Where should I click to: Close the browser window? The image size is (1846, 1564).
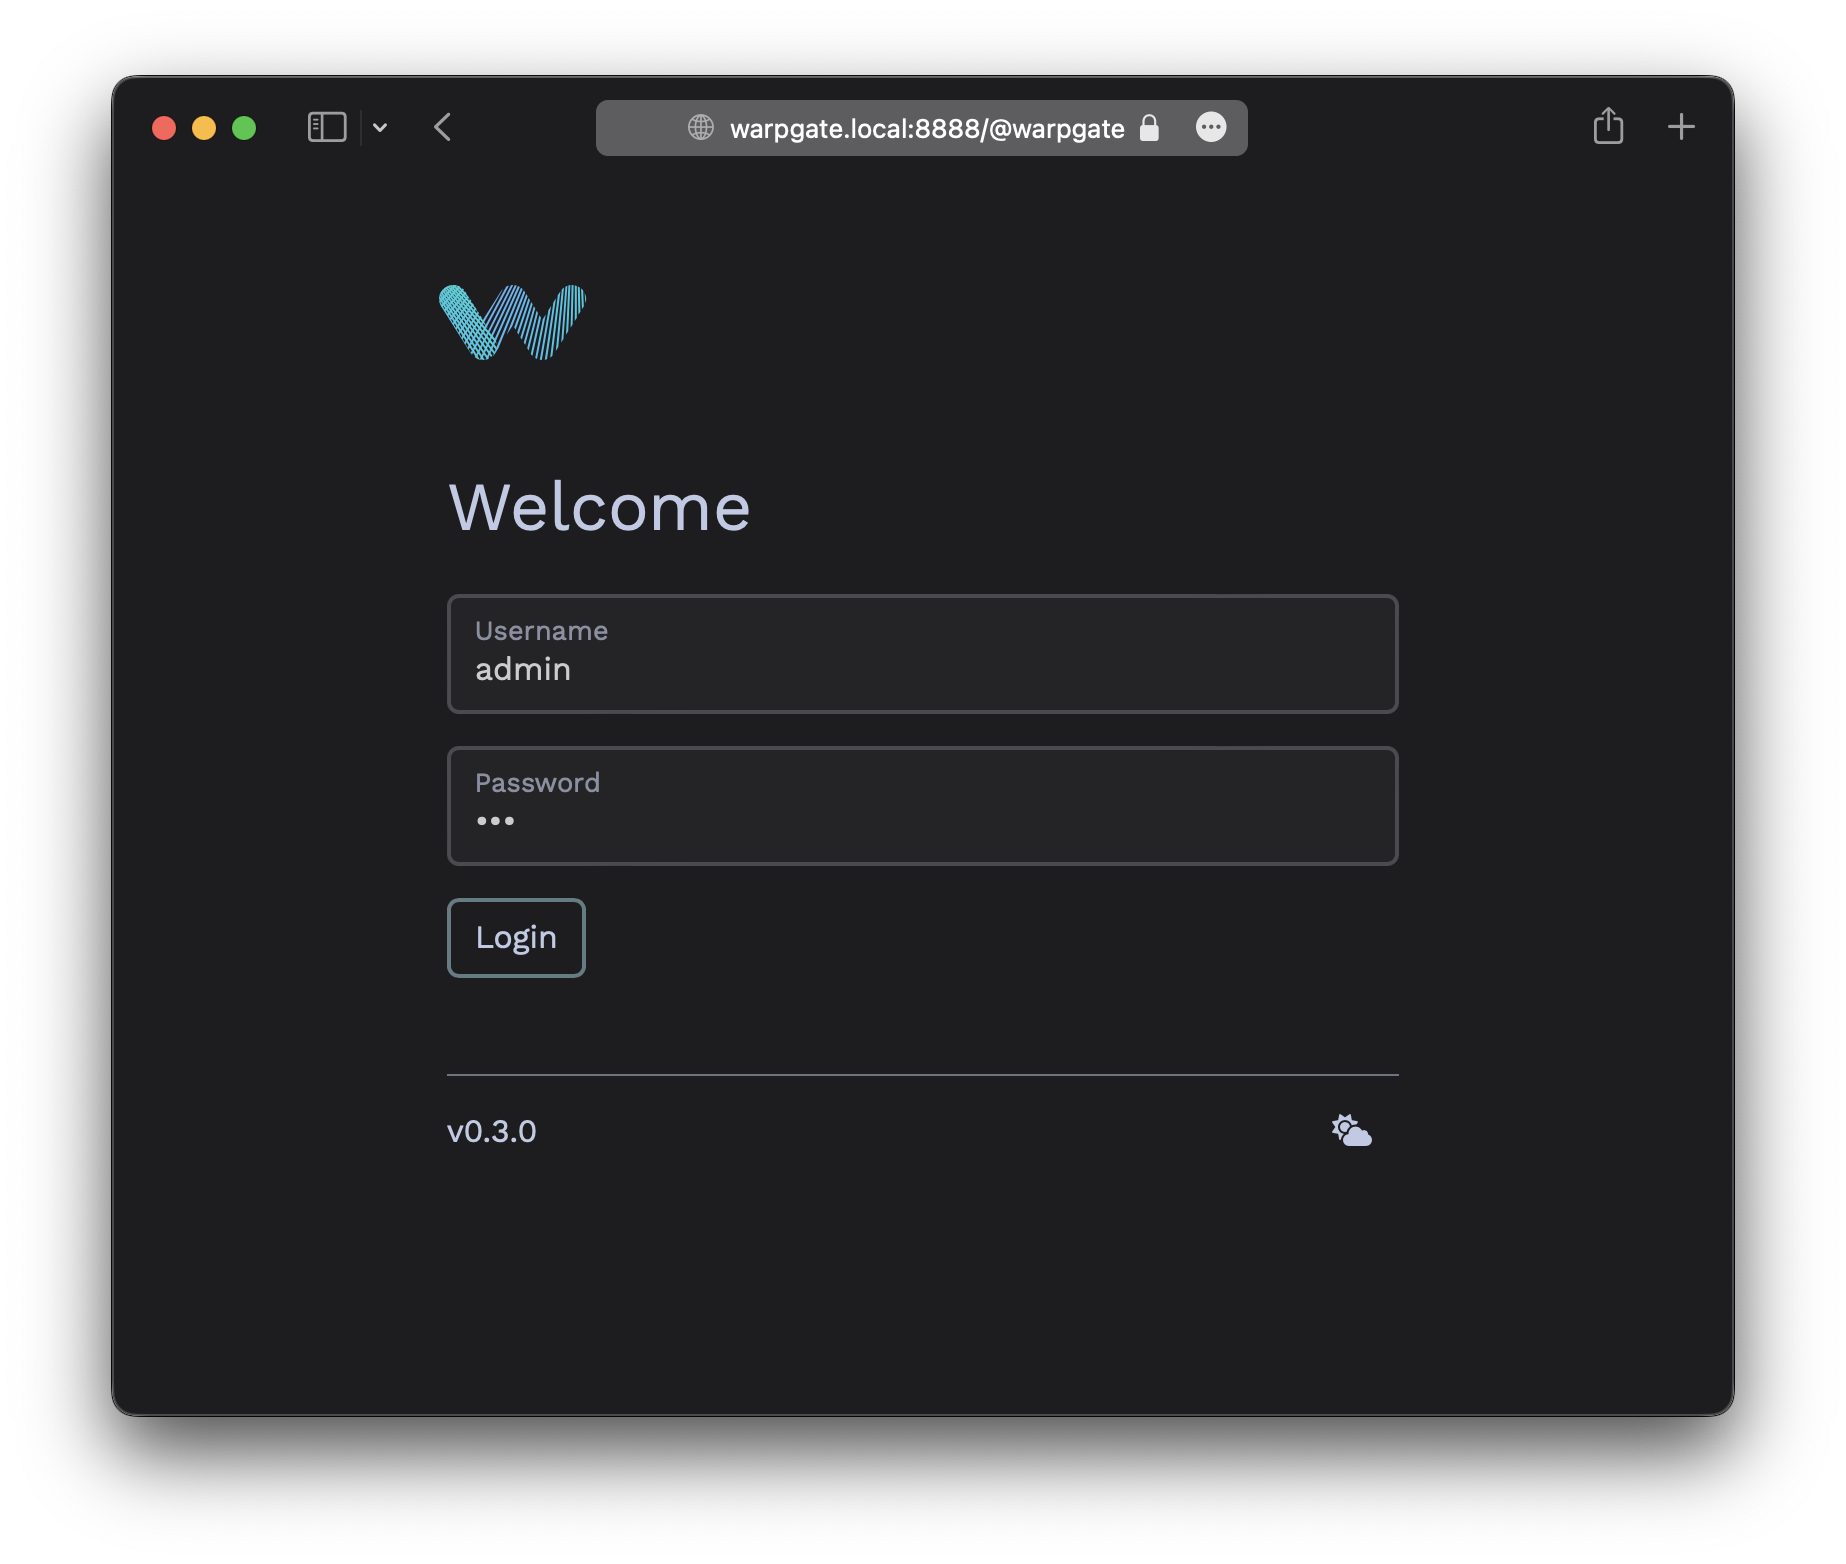[x=164, y=128]
